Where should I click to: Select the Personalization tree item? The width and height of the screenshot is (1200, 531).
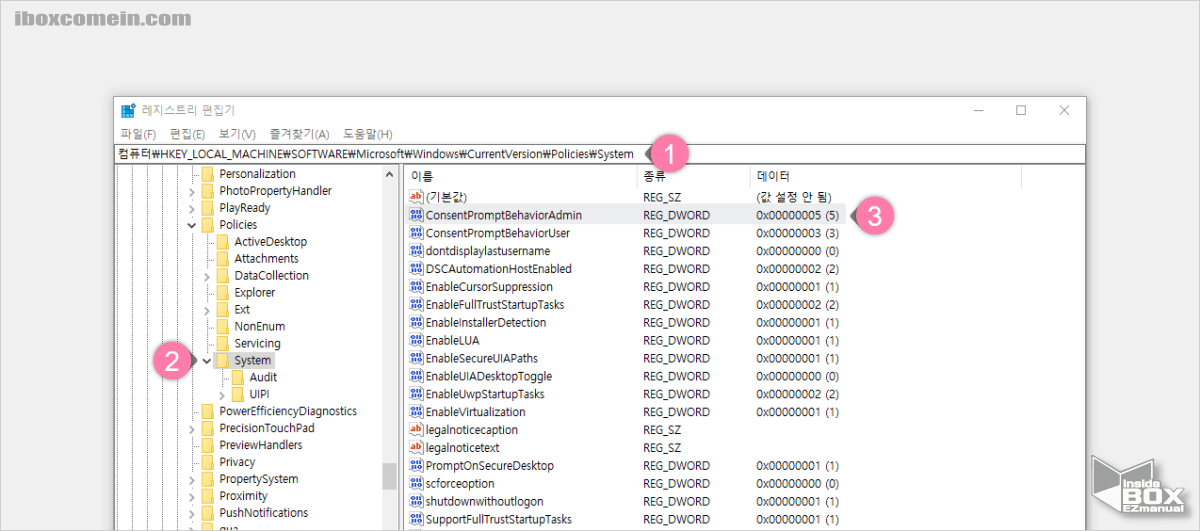coord(257,174)
